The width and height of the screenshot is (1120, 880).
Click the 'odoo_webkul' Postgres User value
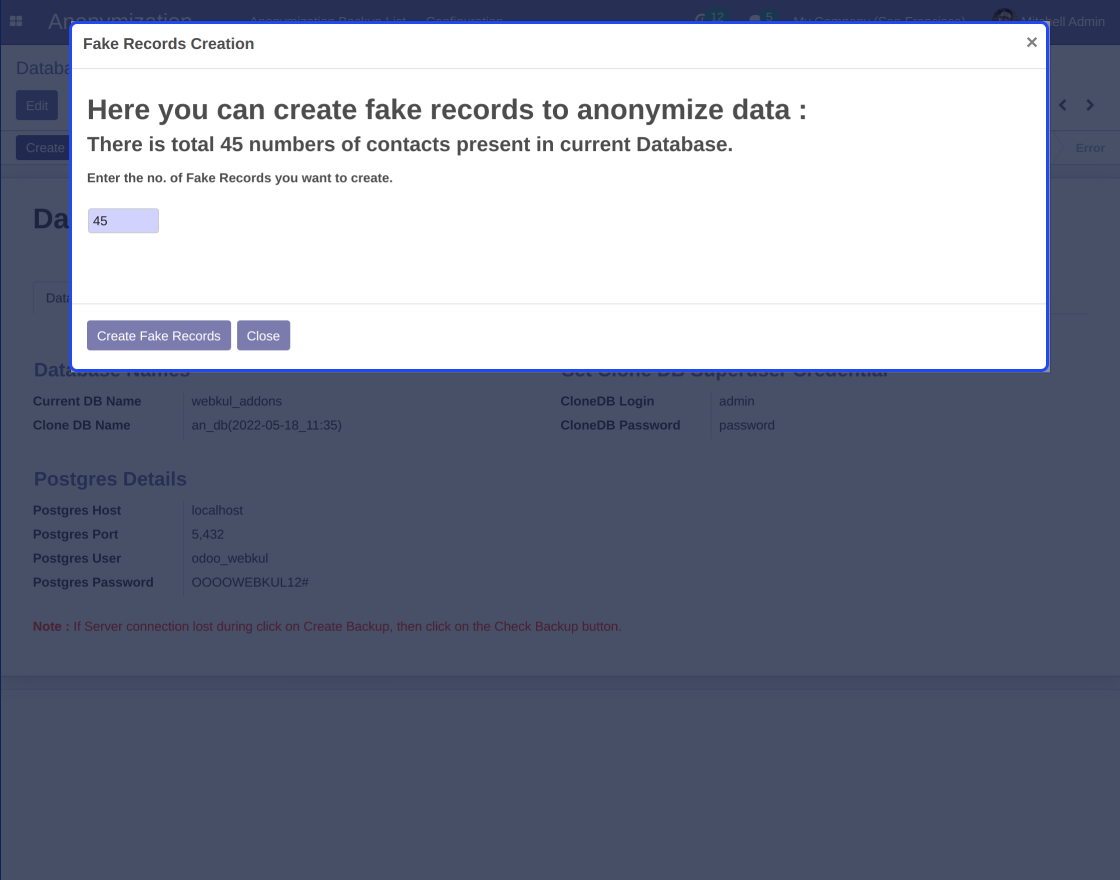point(229,559)
